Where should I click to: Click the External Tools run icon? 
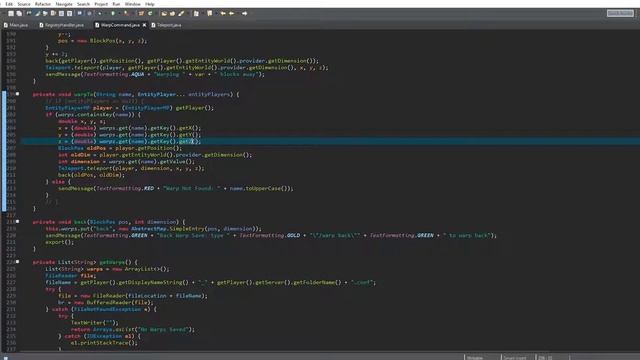coord(126,13)
